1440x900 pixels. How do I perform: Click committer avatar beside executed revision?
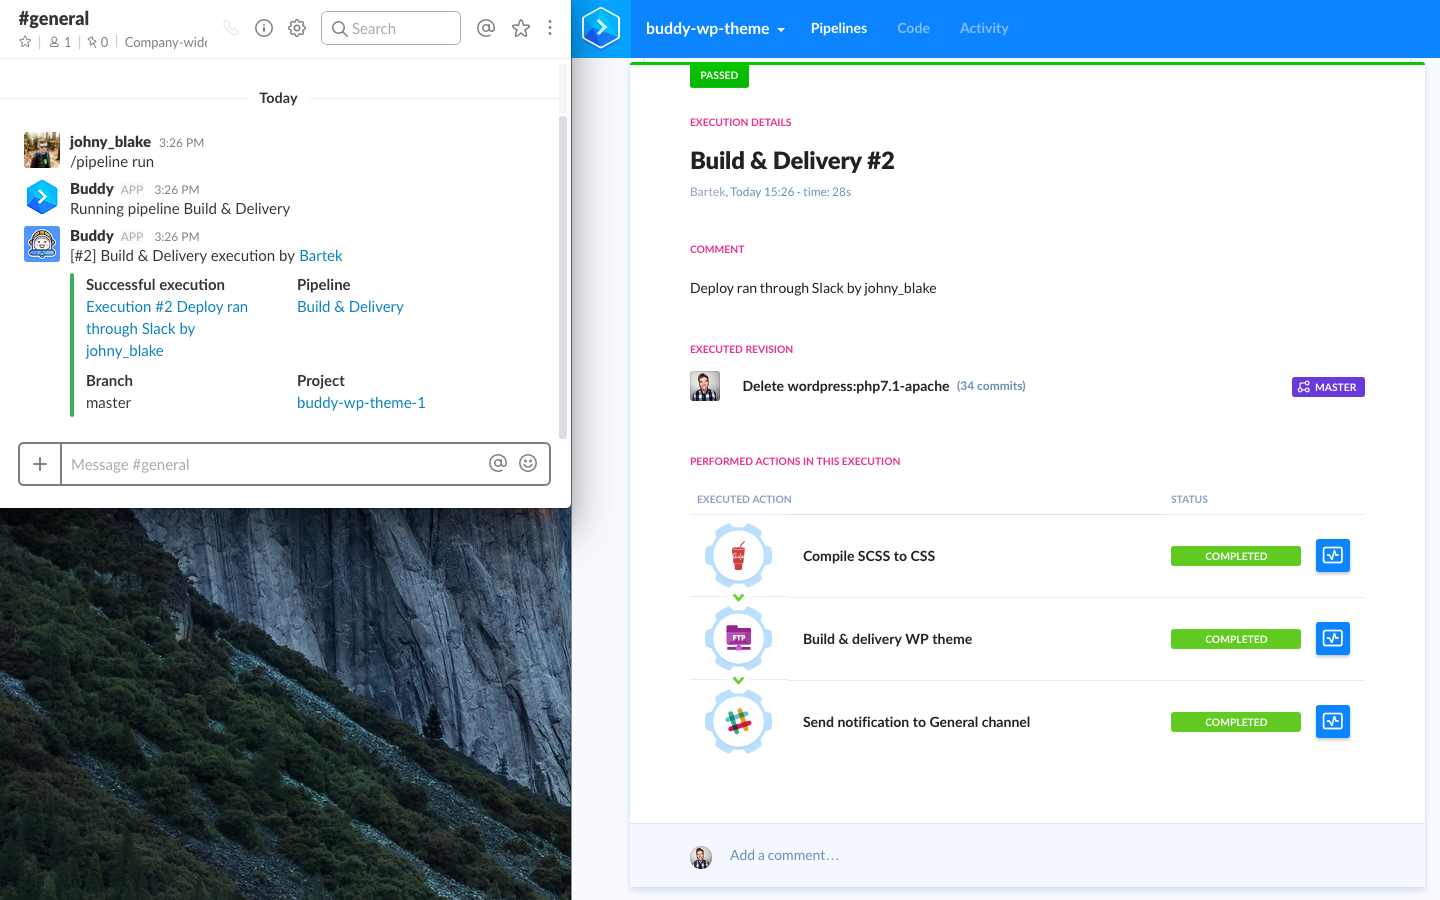[x=705, y=386]
